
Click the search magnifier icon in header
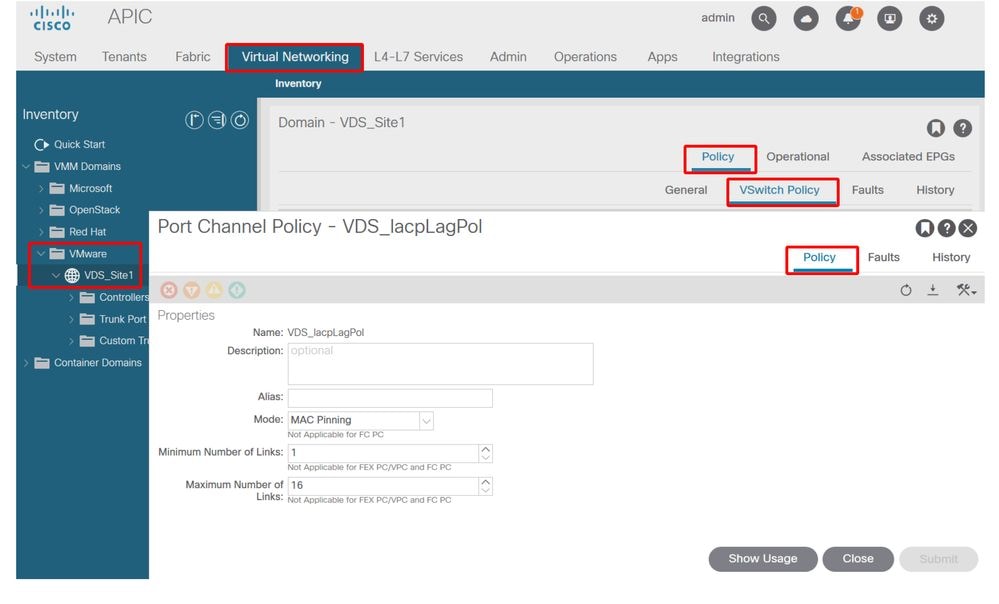pos(763,18)
